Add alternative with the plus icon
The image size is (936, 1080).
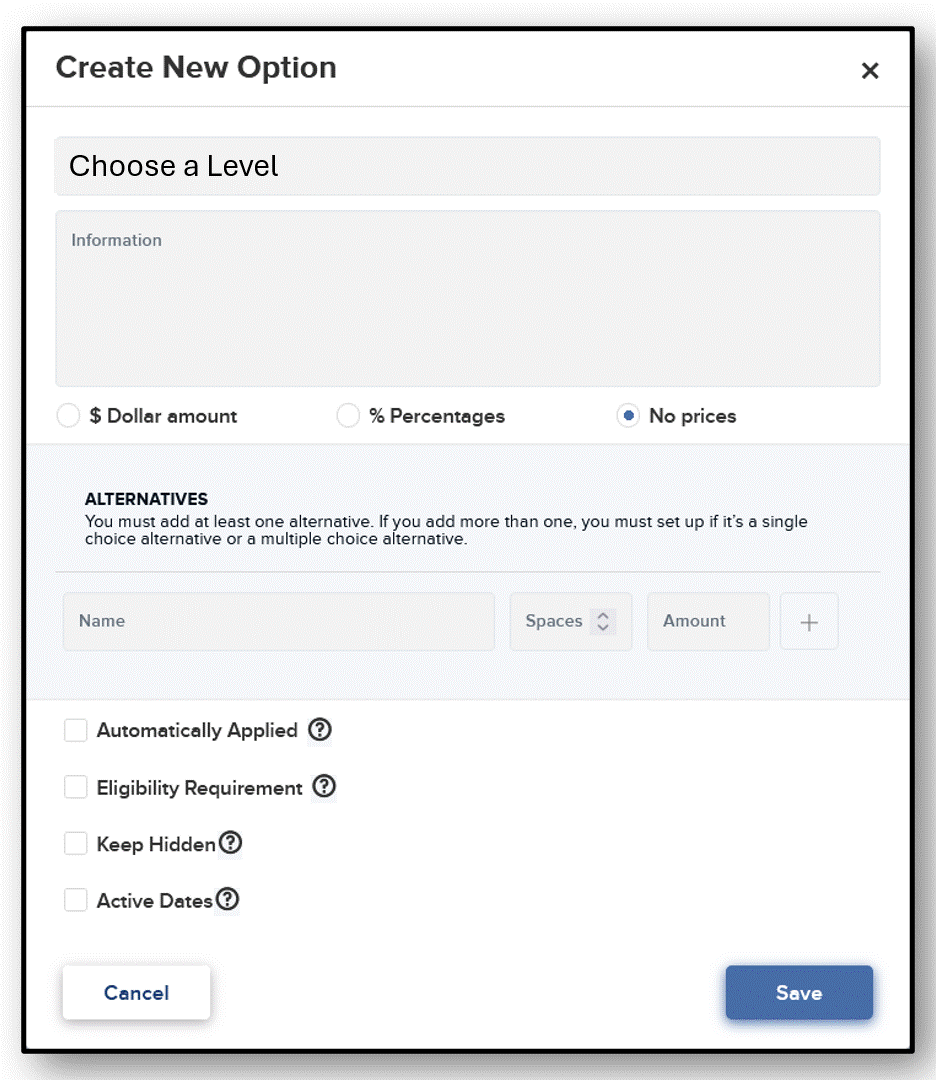(809, 622)
